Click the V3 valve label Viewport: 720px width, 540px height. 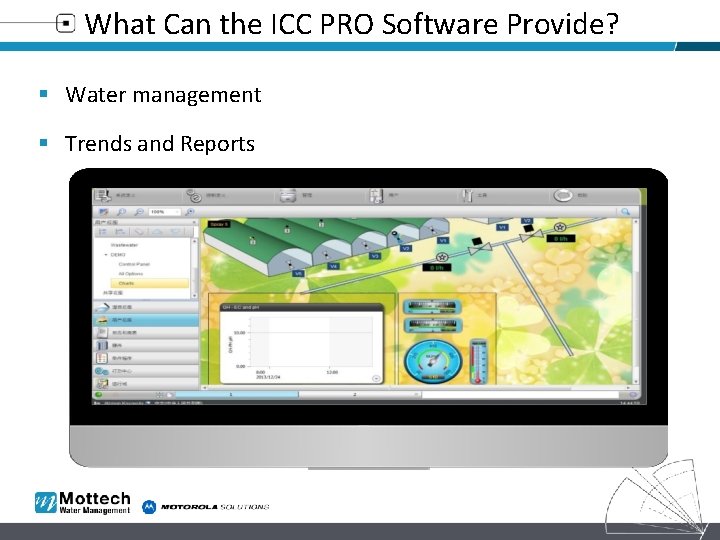(375, 256)
